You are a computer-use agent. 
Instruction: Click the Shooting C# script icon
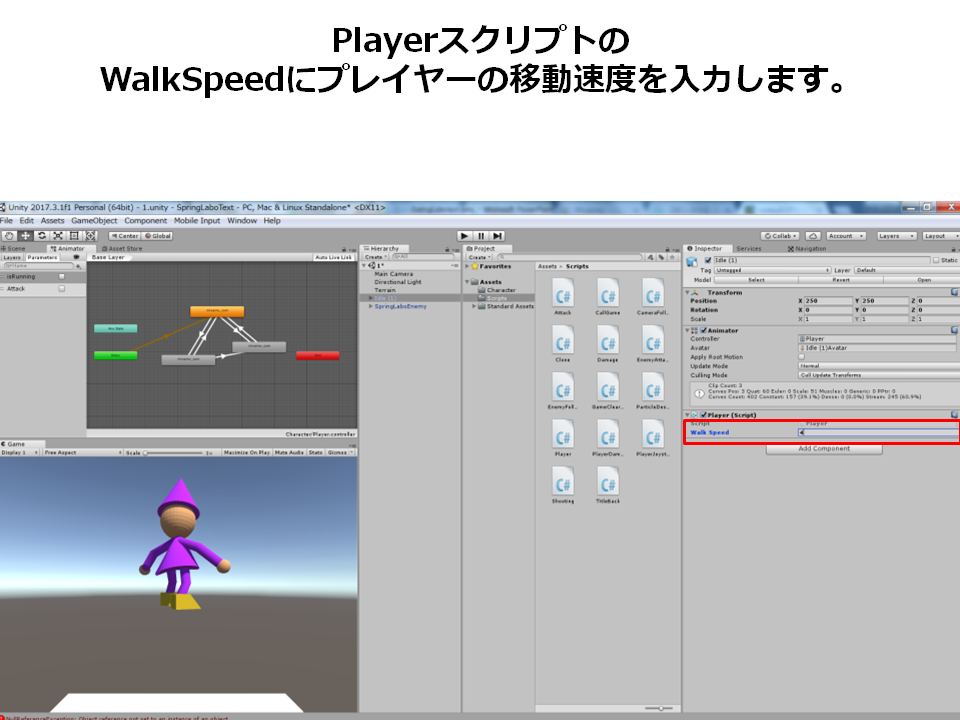tap(563, 481)
